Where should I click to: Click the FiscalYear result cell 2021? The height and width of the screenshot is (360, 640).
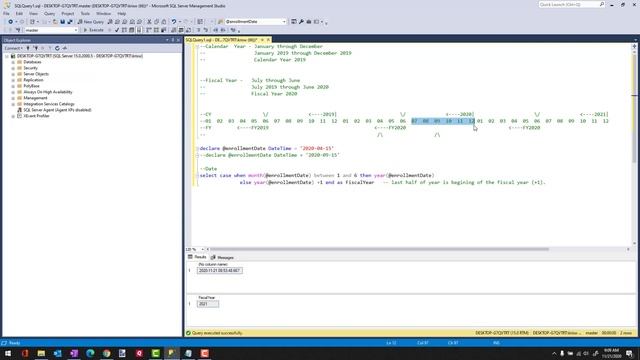(x=208, y=304)
